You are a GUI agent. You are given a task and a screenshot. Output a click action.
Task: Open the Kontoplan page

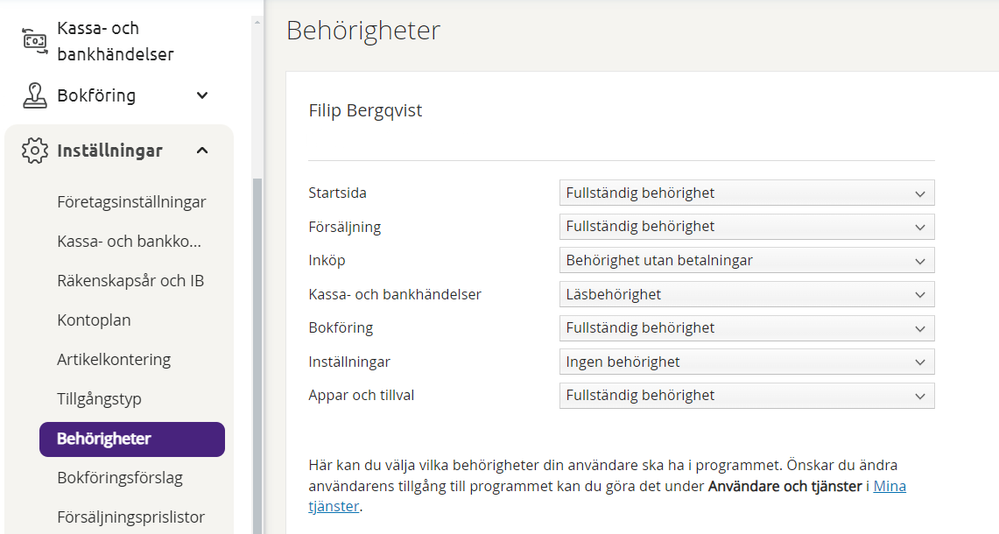[94, 320]
